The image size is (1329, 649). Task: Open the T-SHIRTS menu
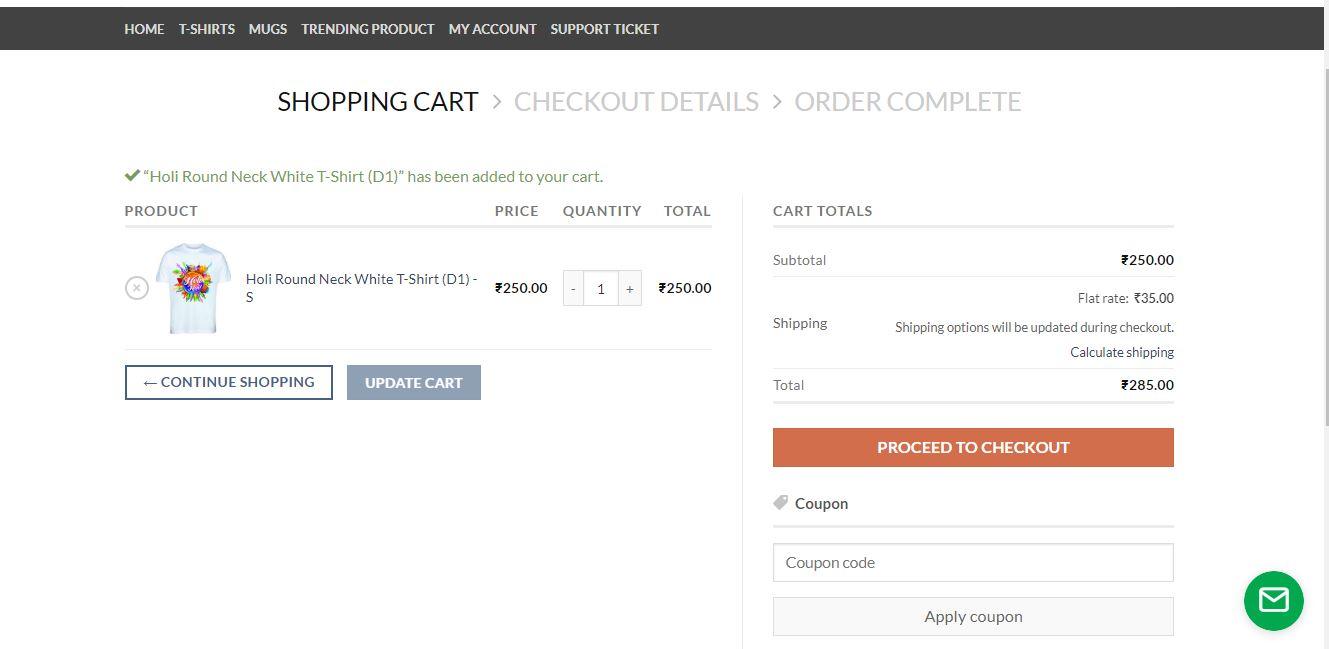point(206,29)
